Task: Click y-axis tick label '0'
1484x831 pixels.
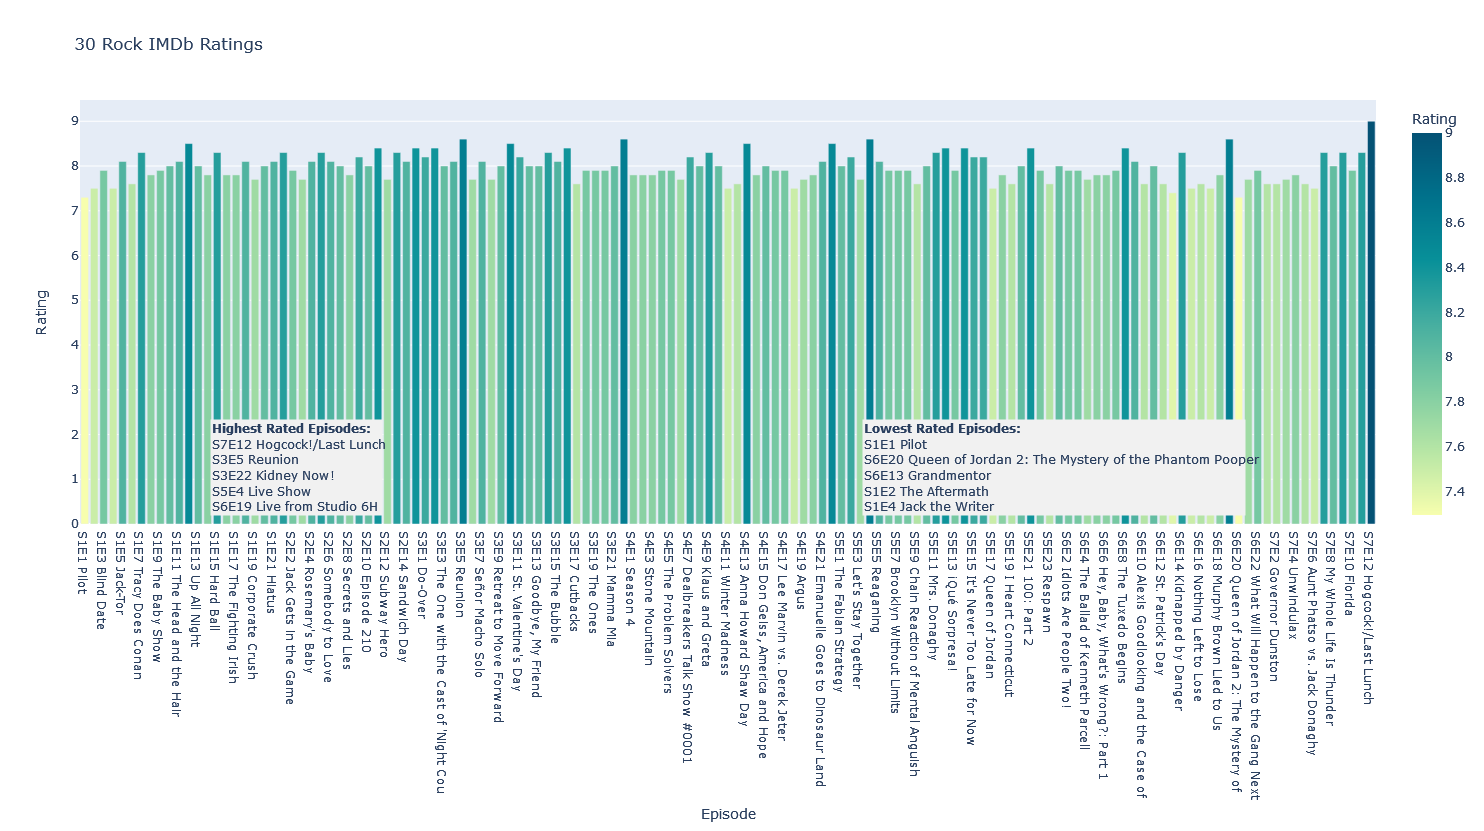Action: tap(74, 524)
